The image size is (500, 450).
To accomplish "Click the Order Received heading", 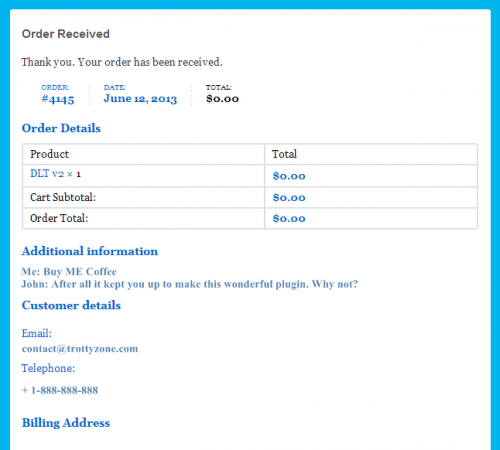I will pos(66,34).
